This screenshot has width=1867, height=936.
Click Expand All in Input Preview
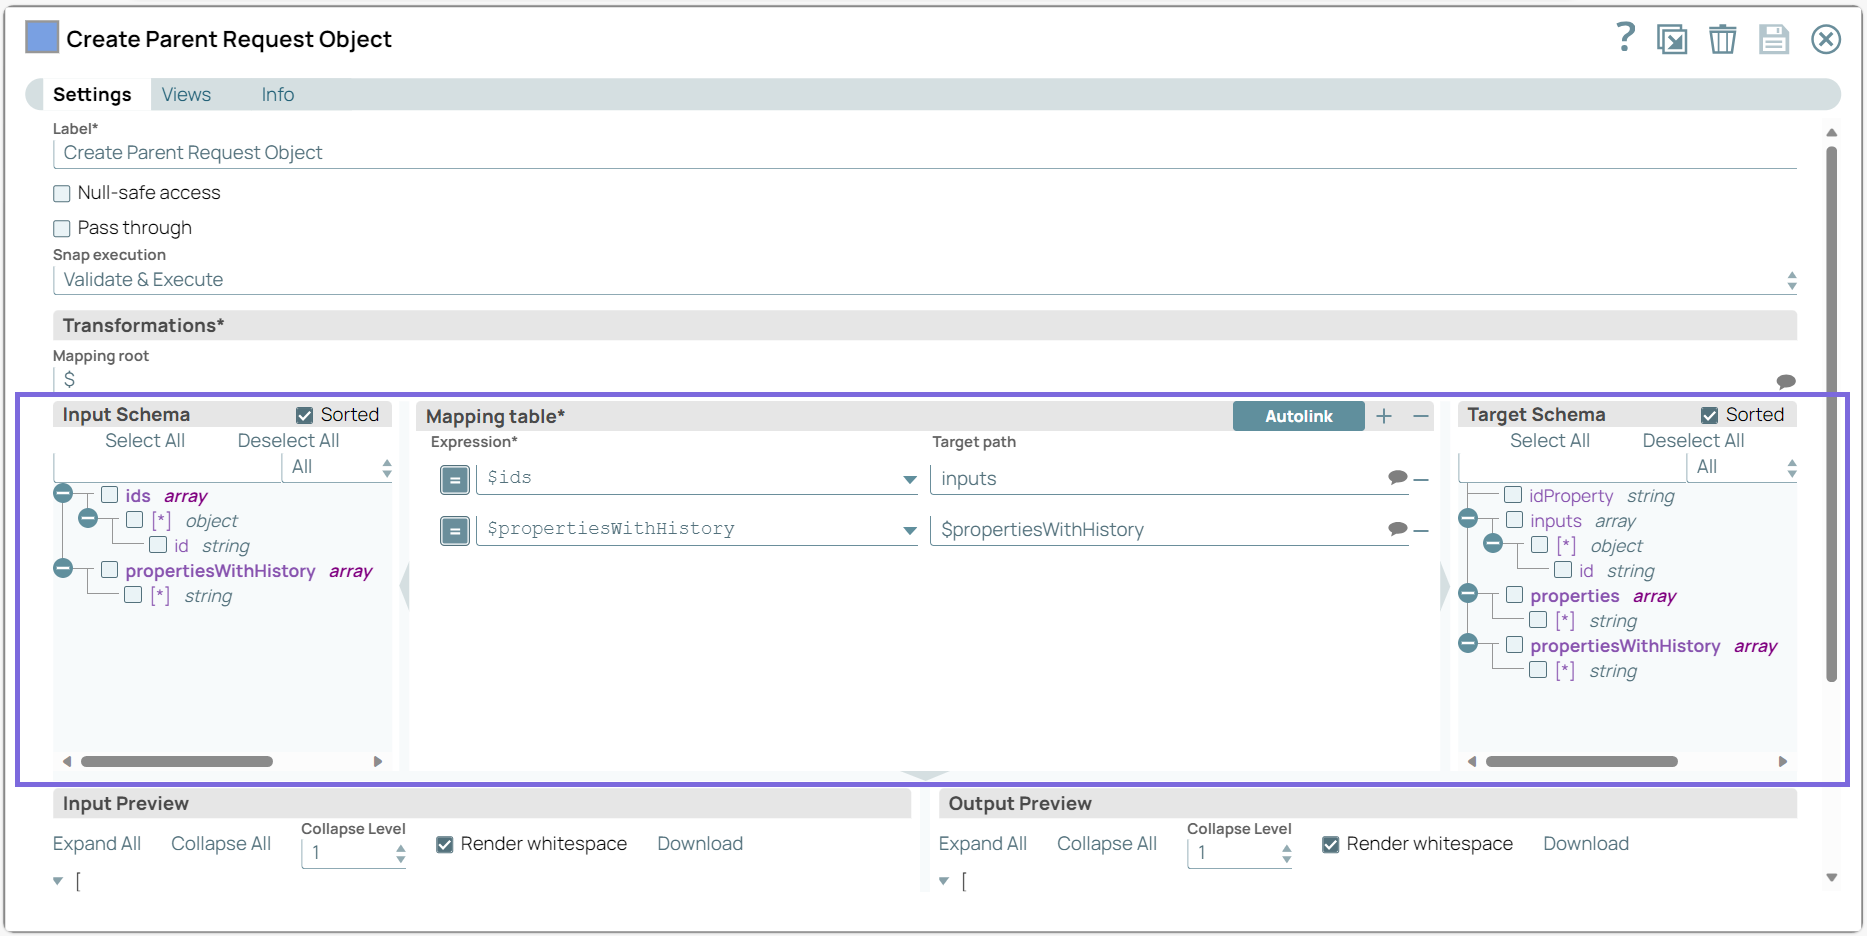(97, 844)
